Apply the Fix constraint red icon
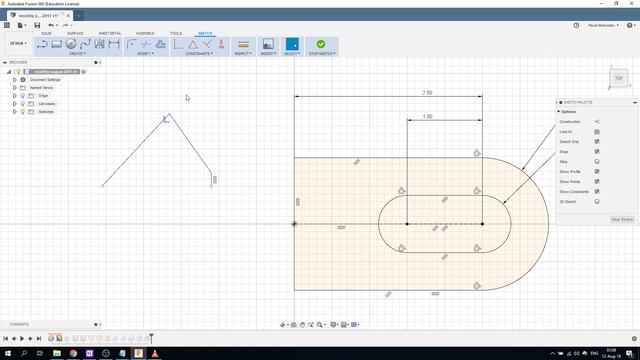The image size is (640, 360). click(222, 44)
